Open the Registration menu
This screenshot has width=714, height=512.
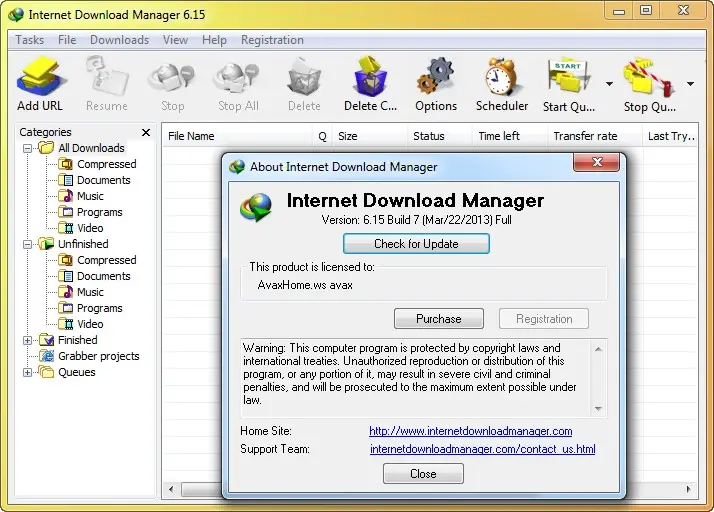pos(272,40)
